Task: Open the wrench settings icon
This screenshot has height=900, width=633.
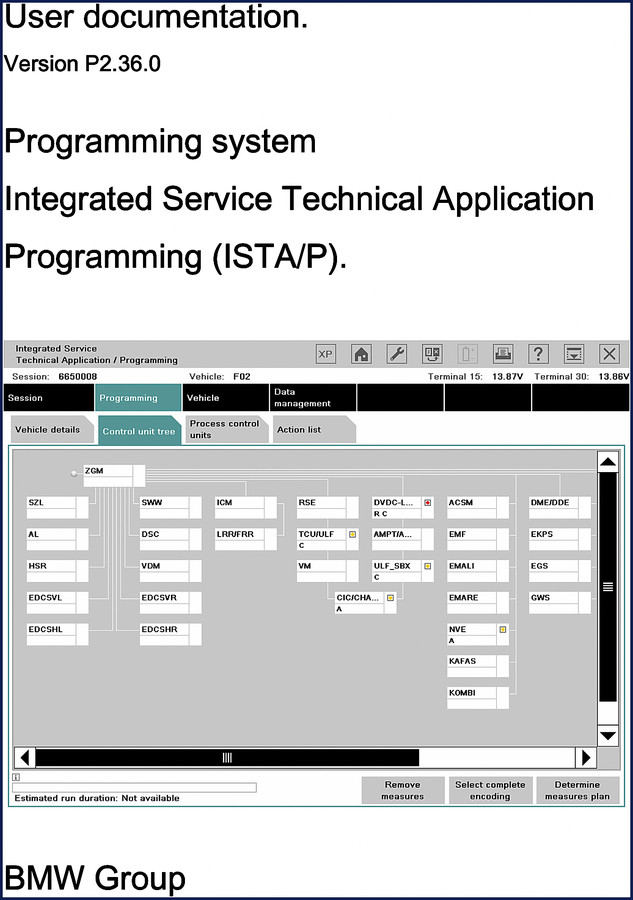Action: [x=397, y=354]
